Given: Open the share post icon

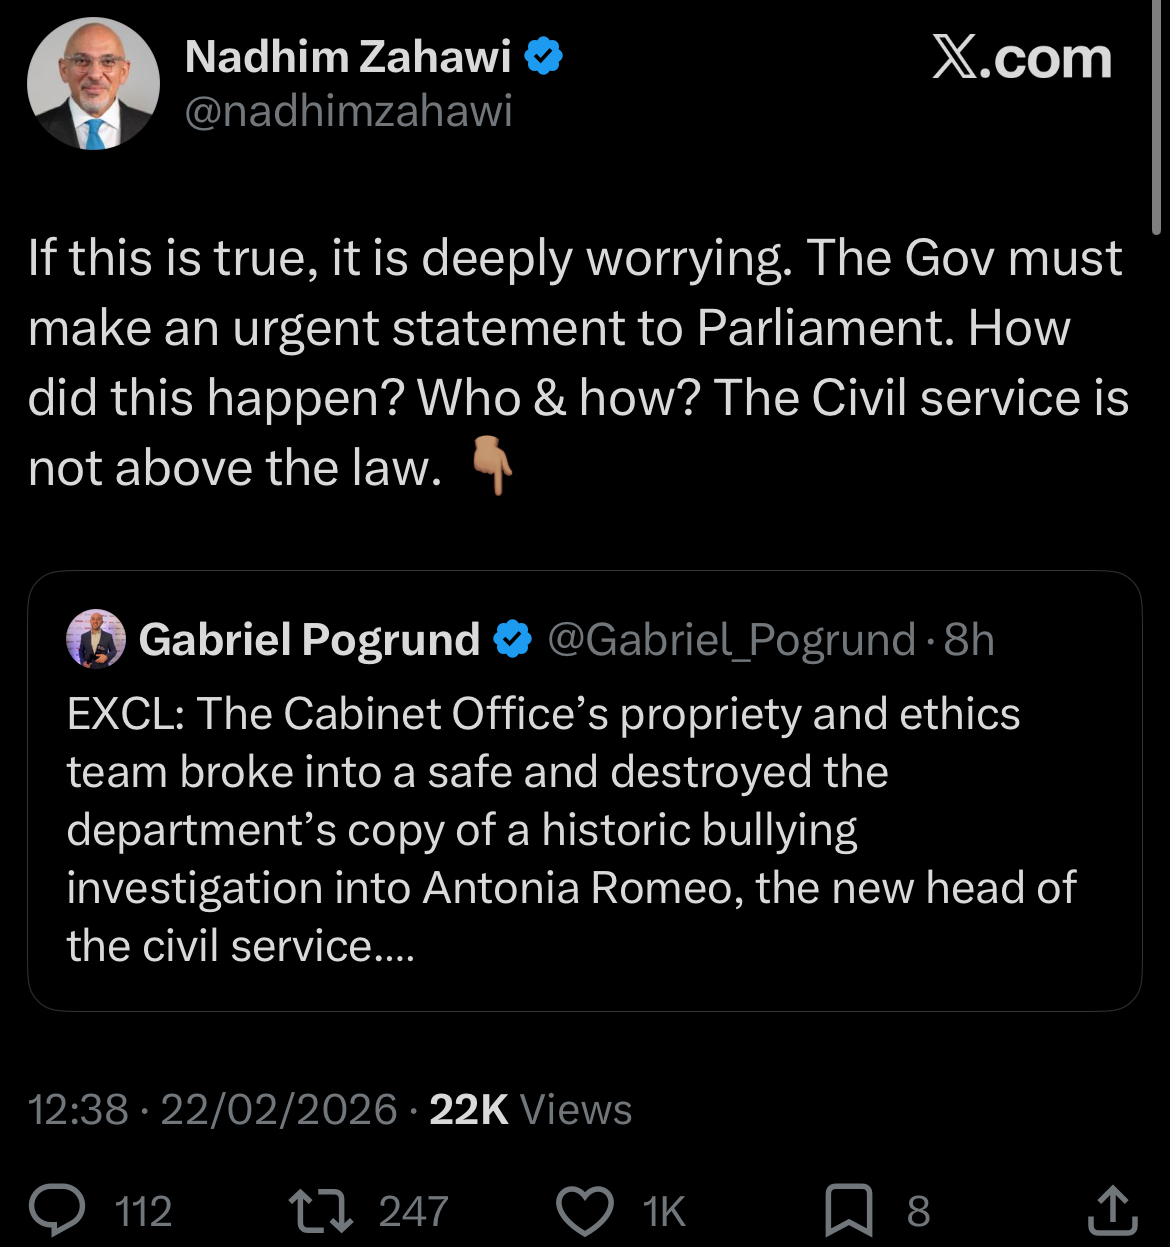Looking at the screenshot, I should 1112,1210.
